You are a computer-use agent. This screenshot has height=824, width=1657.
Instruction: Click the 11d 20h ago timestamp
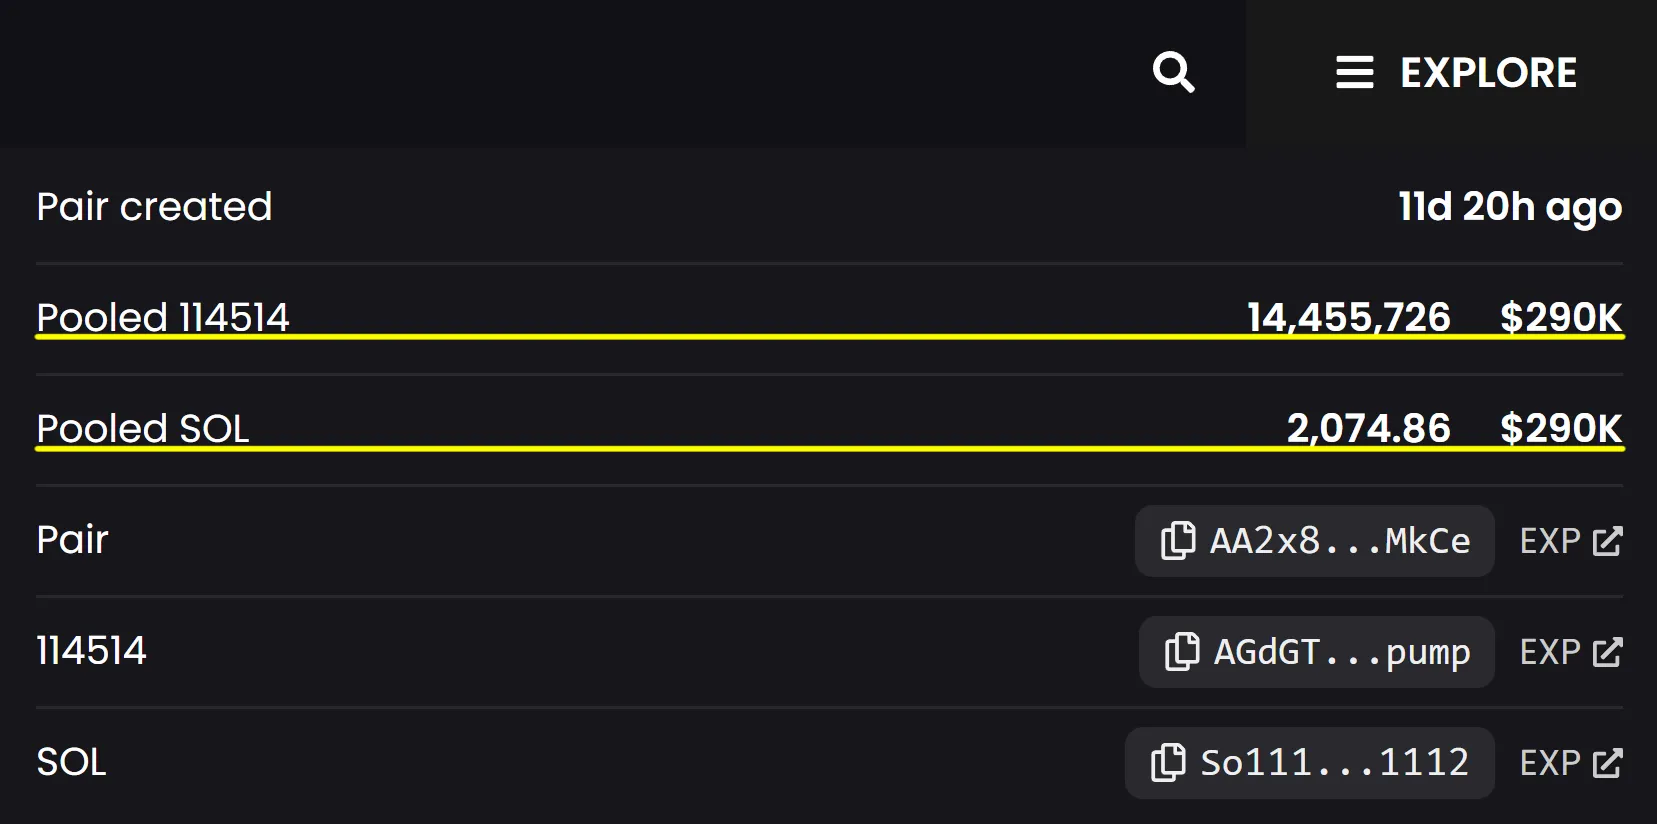(1510, 207)
